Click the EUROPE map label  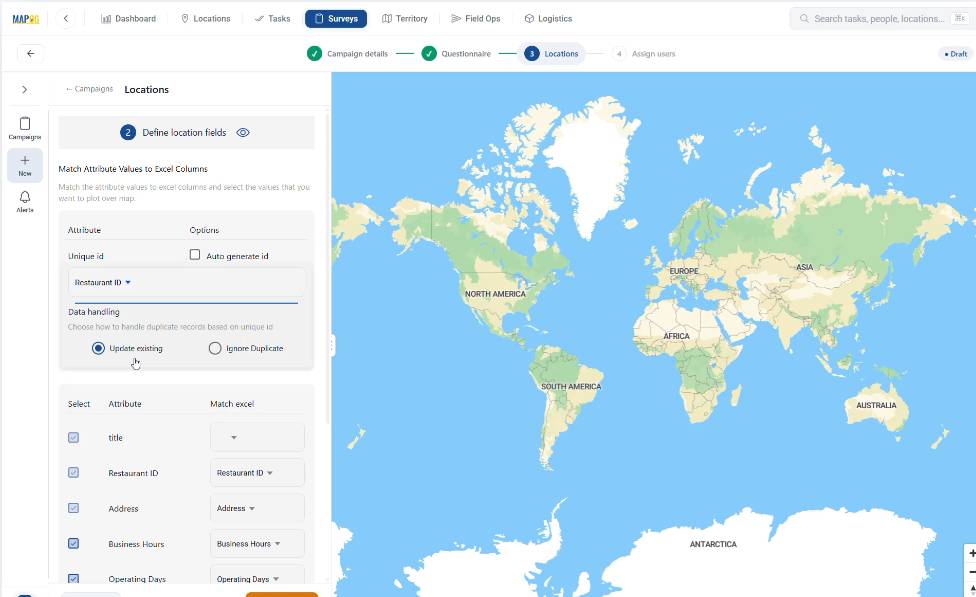[683, 271]
